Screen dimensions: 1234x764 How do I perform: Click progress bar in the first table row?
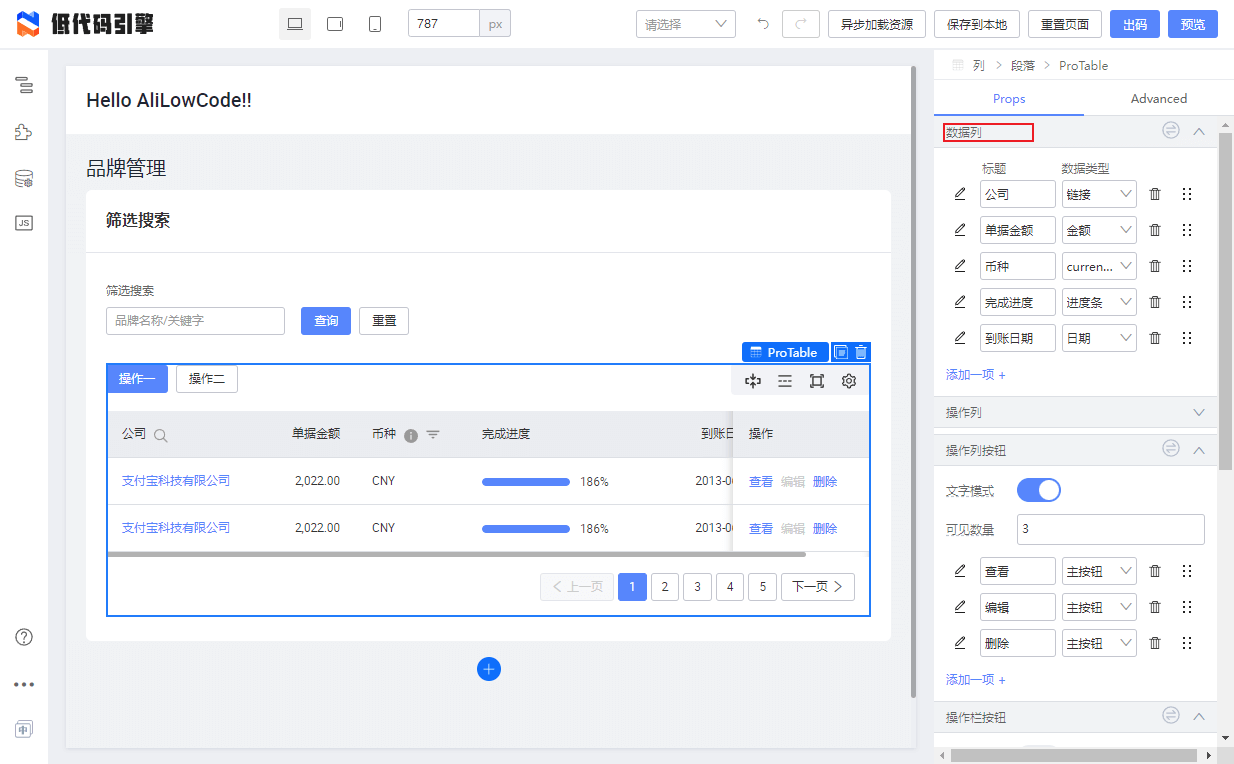point(526,481)
